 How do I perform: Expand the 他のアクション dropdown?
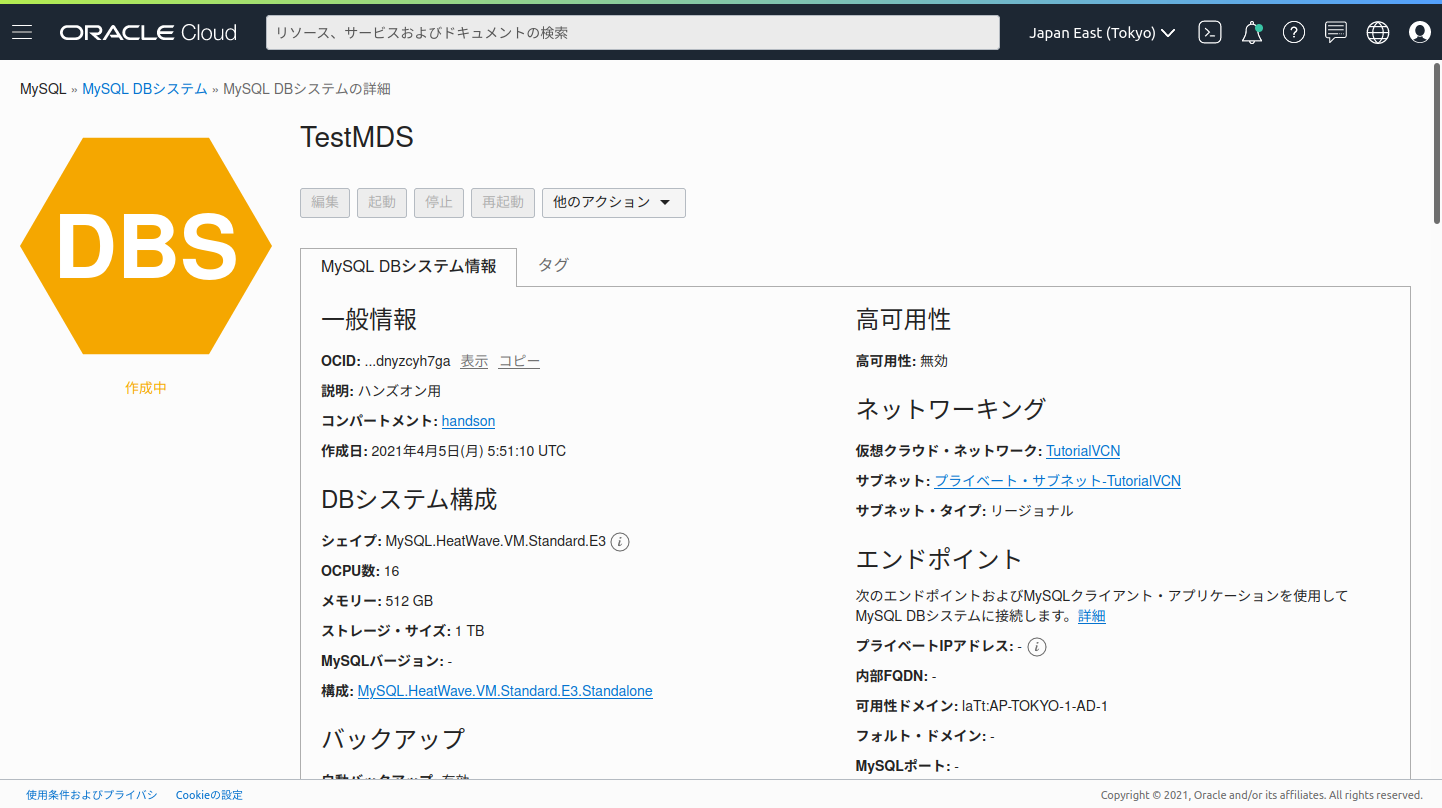pyautogui.click(x=614, y=202)
